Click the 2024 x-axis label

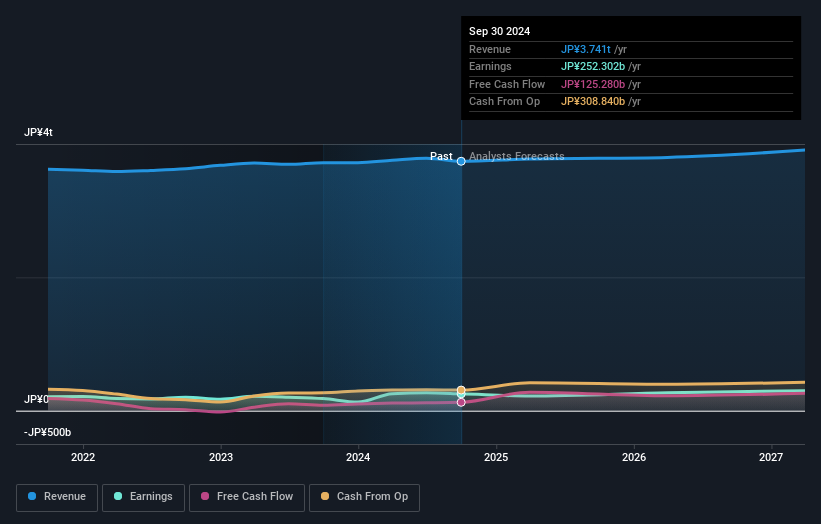point(358,458)
